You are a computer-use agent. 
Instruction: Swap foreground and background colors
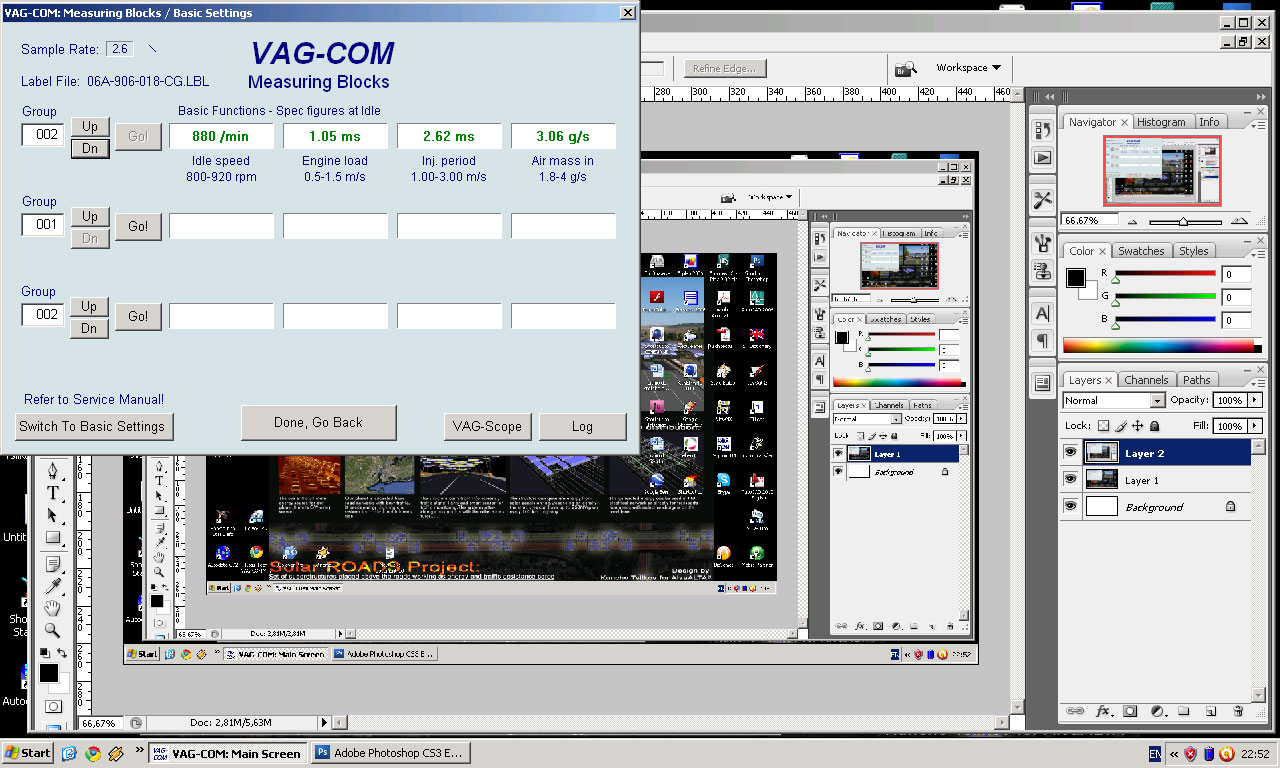(x=62, y=653)
